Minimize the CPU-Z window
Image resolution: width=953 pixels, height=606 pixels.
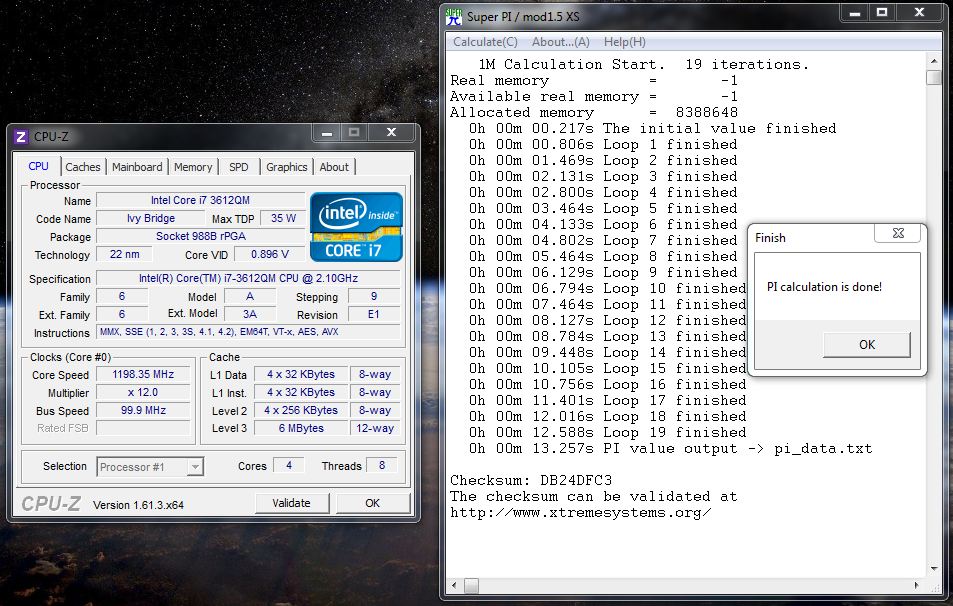click(x=327, y=133)
